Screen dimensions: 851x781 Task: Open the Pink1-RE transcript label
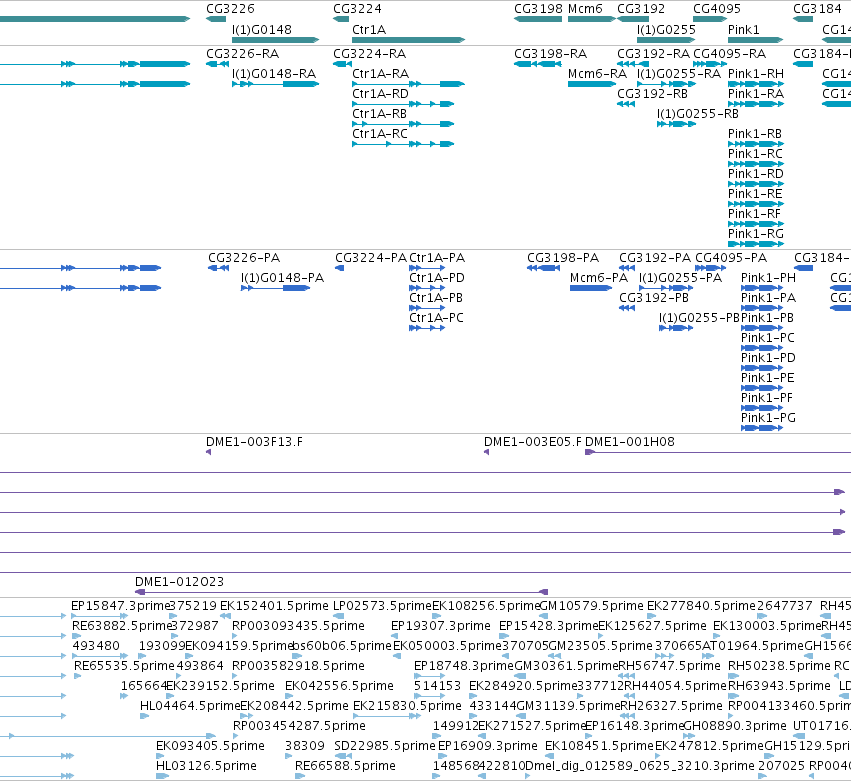pyautogui.click(x=755, y=194)
